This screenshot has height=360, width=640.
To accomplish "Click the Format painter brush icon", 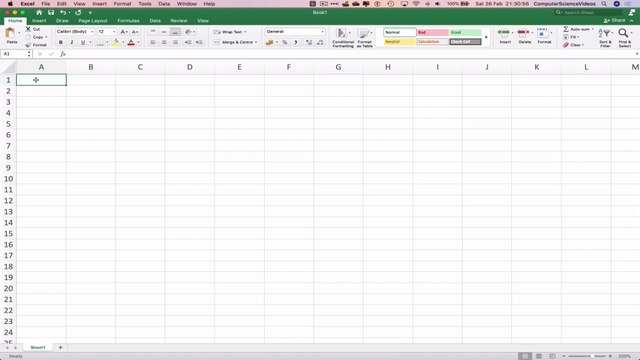I will coord(28,45).
